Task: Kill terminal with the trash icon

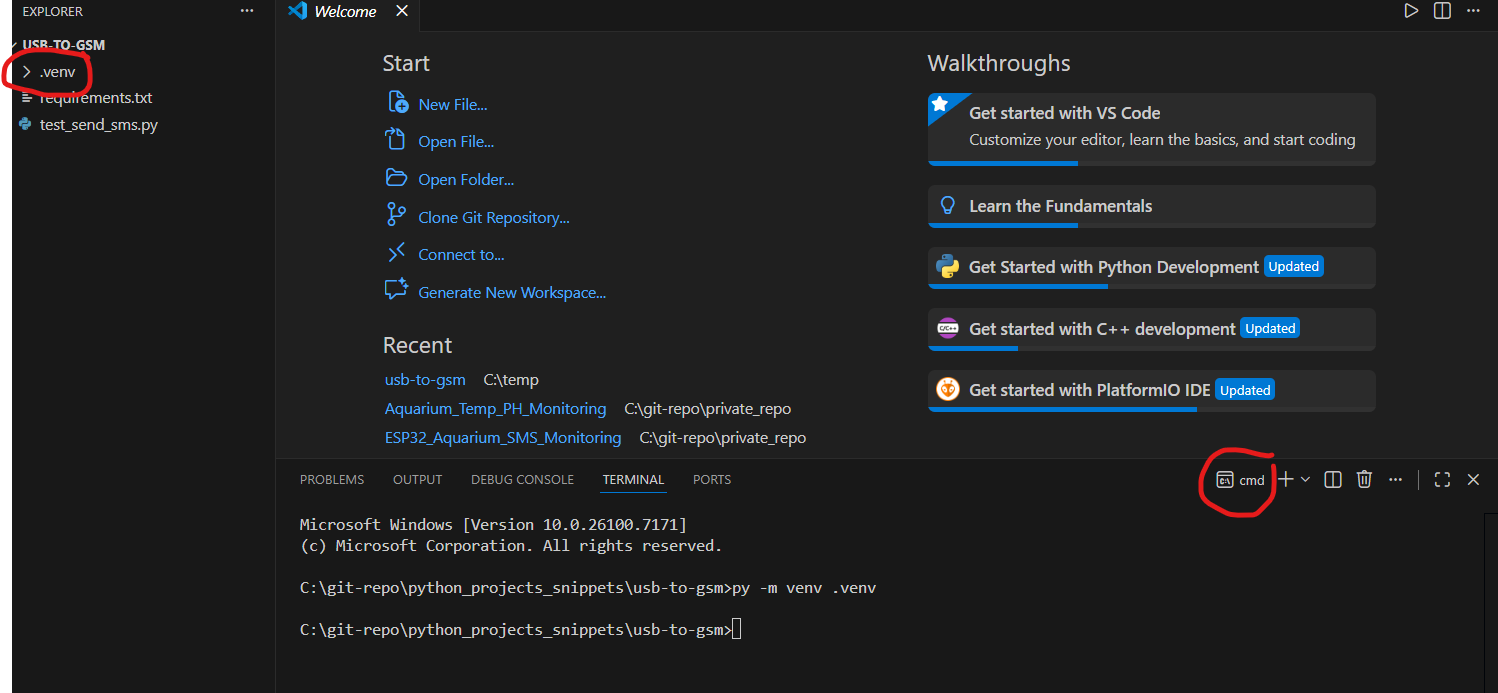Action: (x=1364, y=480)
